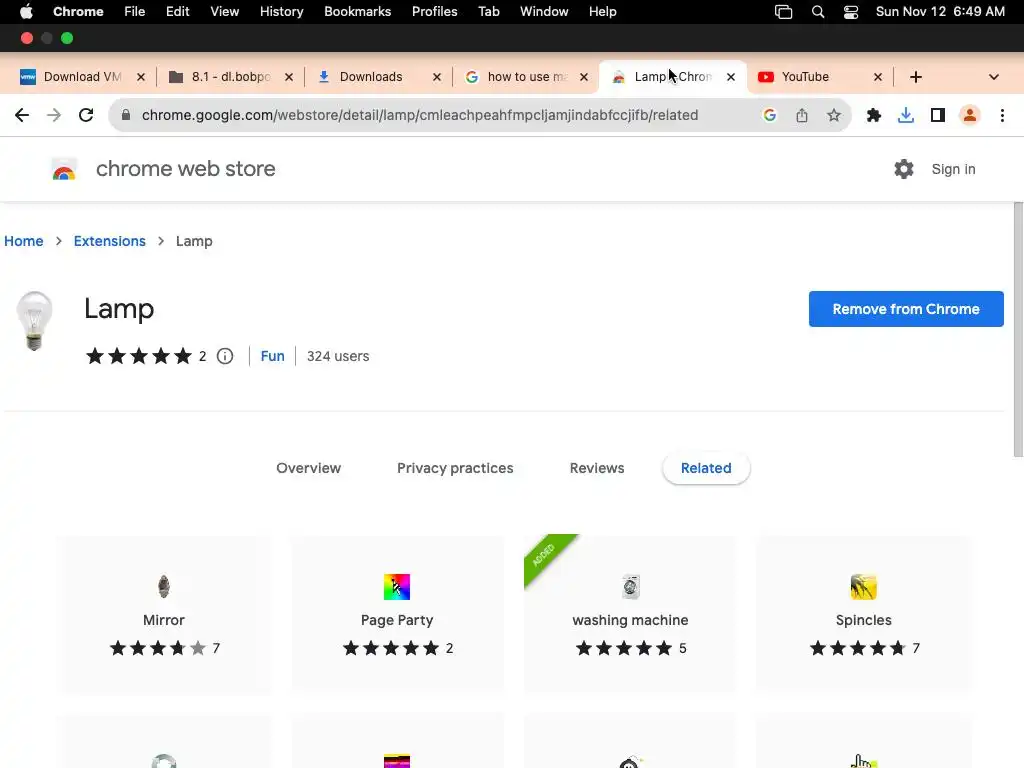
Task: Toggle the Chrome side panel
Action: click(x=938, y=115)
